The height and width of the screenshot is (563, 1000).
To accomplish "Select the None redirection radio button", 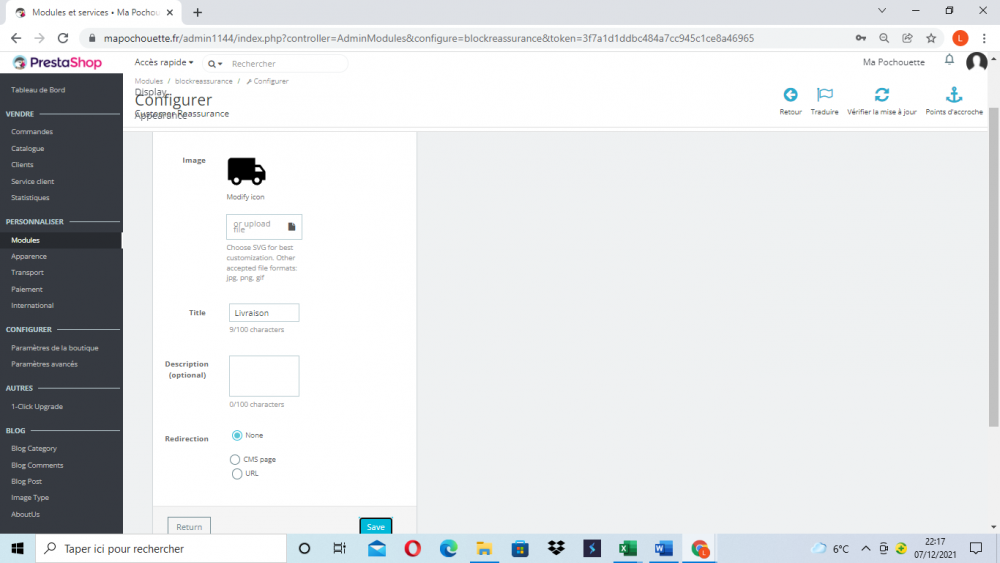I will [237, 435].
